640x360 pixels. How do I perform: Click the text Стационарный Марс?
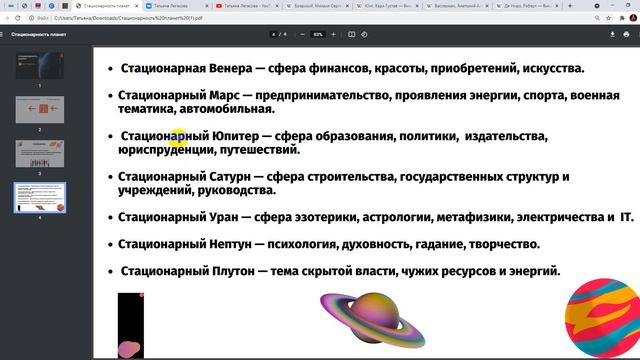[179, 95]
